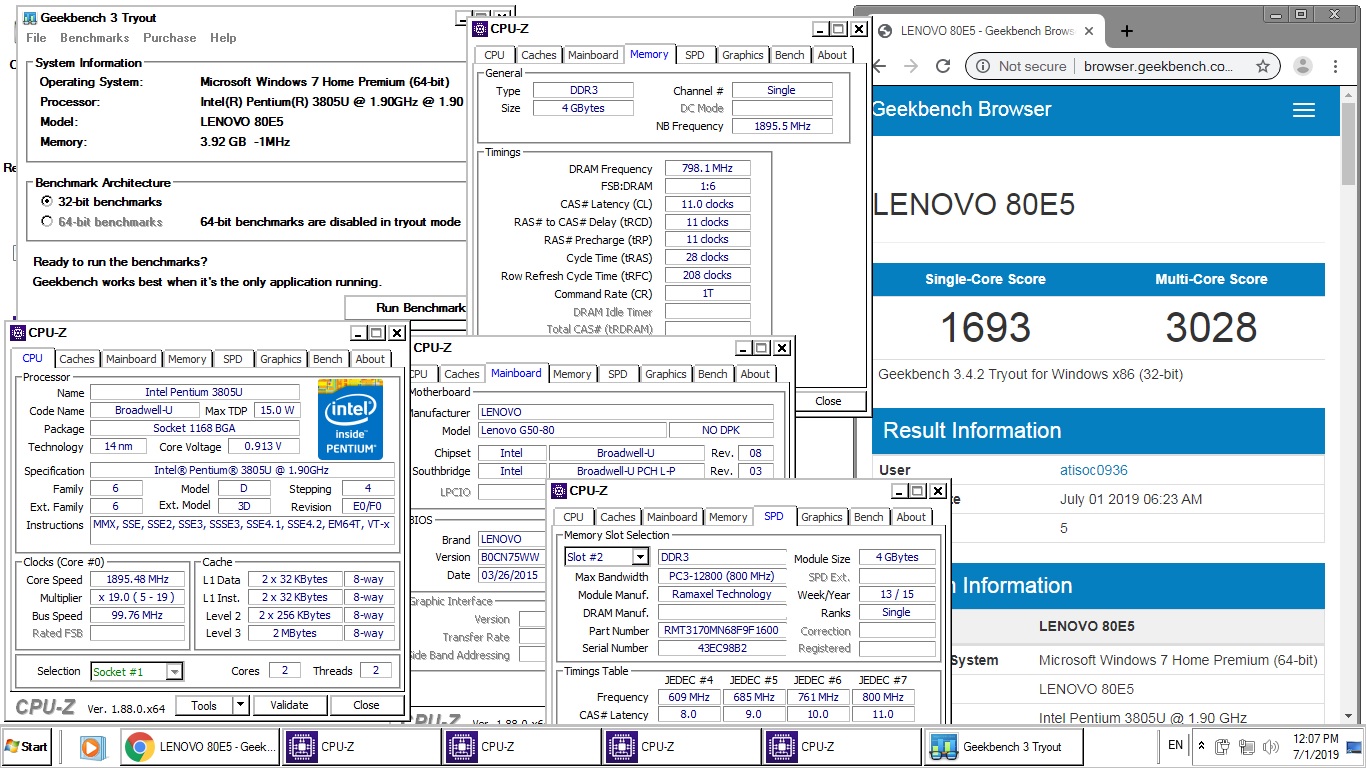1366x768 pixels.
Task: Open About tab in CPU-Z Memory window
Action: [832, 55]
